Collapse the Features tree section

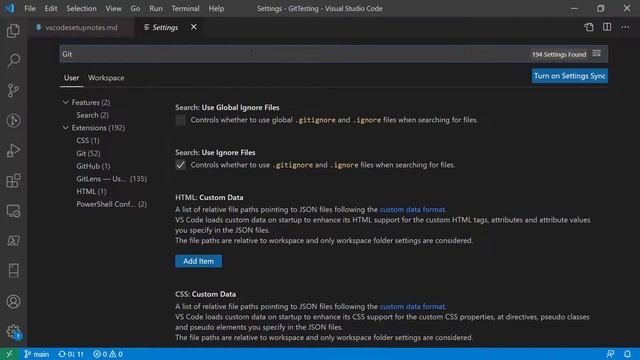click(x=65, y=102)
